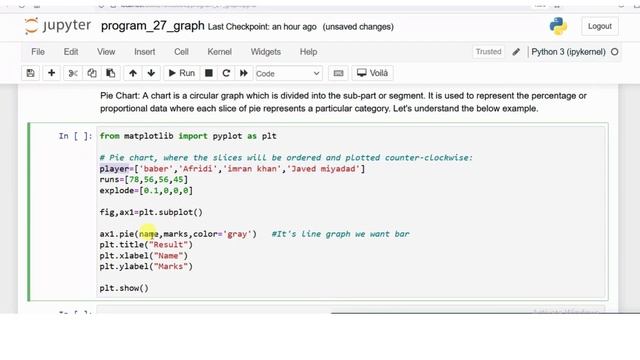The width and height of the screenshot is (640, 360).
Task: Click the plt.title("Result") line
Action: point(146,245)
